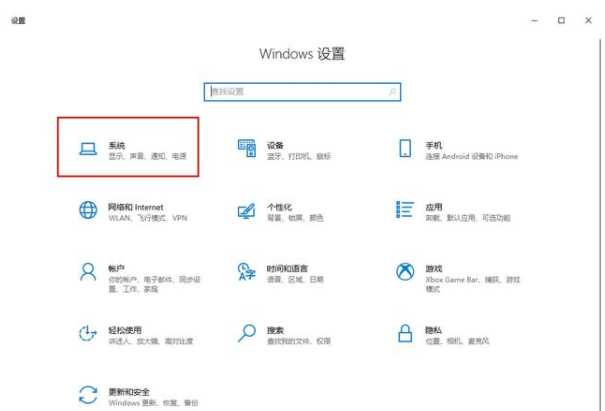Open the 设备 devices icon

pos(247,148)
